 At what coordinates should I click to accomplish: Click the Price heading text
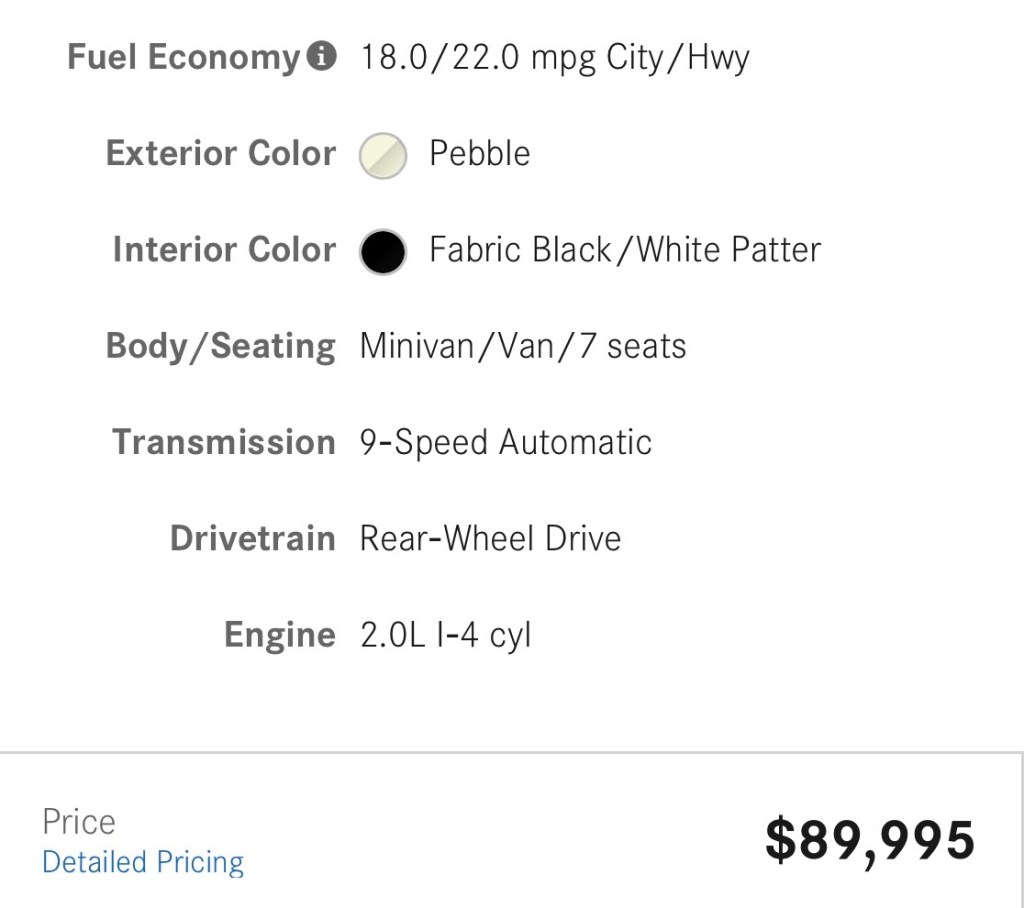point(79,822)
